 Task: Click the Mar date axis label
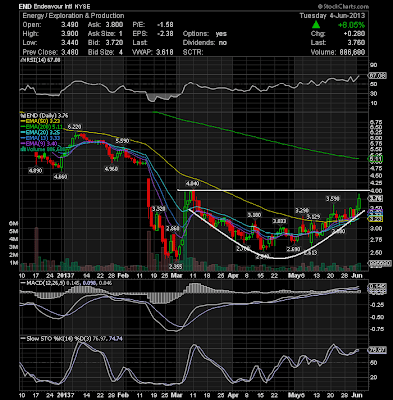coord(175,276)
